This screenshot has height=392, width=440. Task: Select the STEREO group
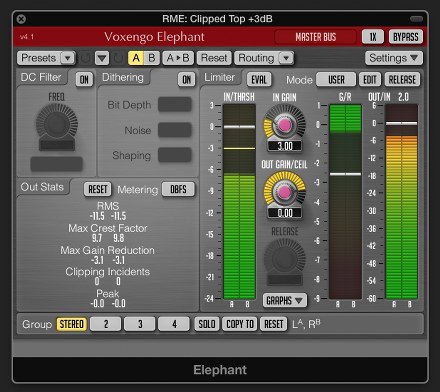(71, 324)
